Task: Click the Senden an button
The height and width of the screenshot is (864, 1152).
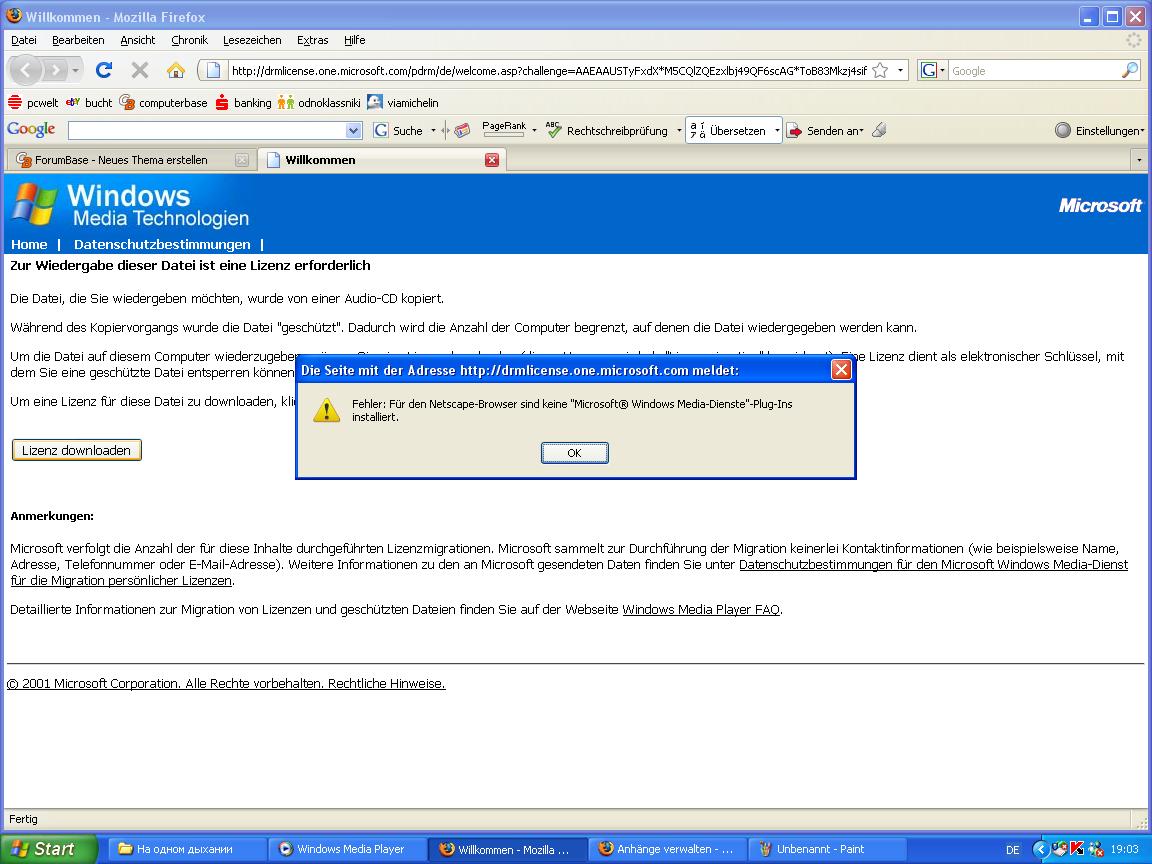Action: click(x=824, y=131)
